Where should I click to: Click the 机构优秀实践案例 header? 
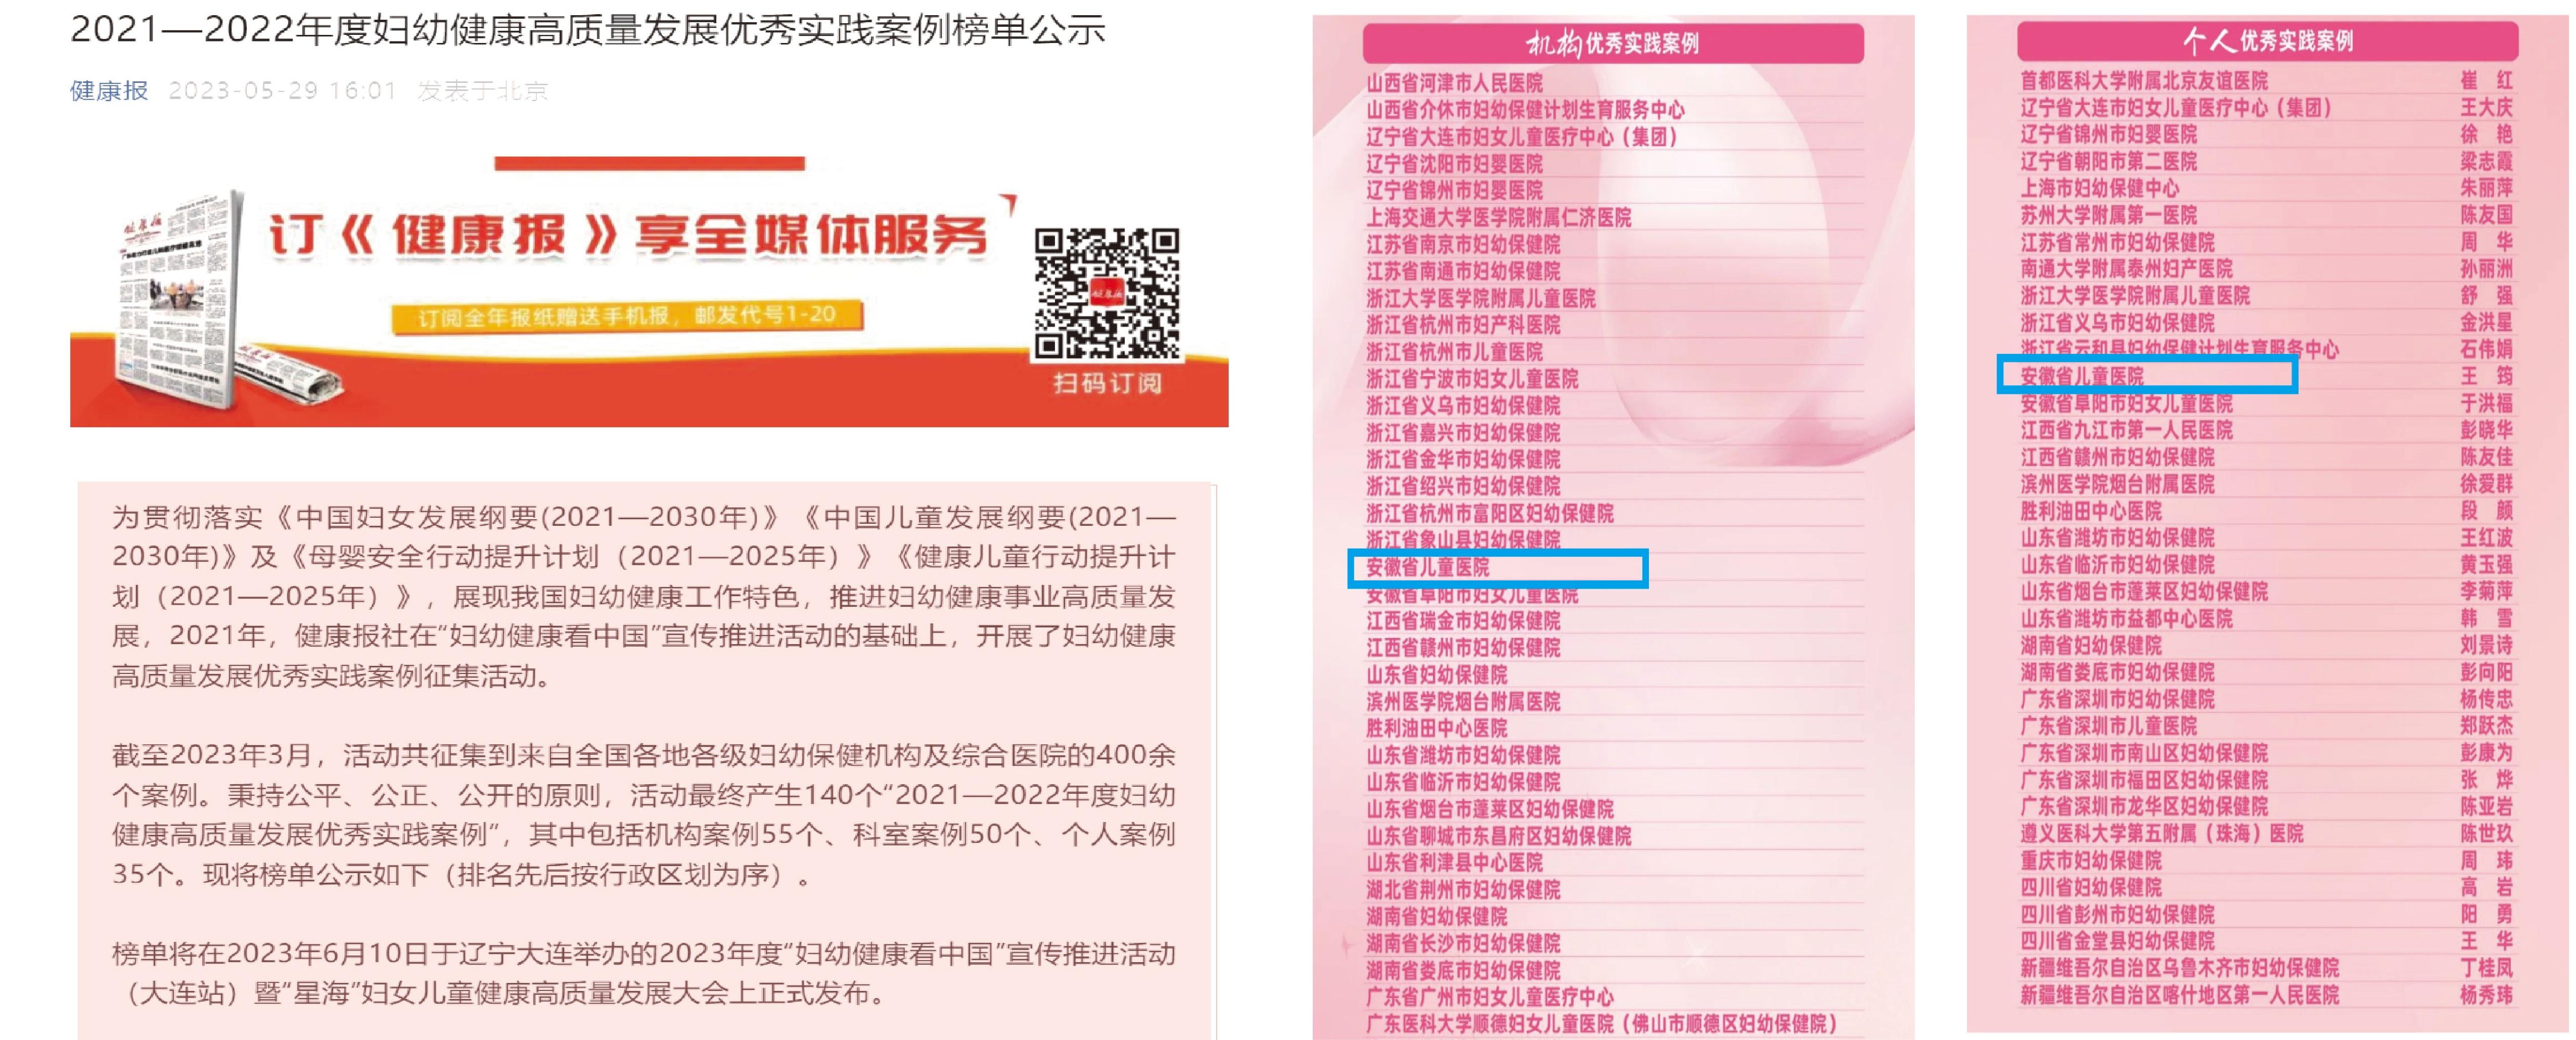click(1612, 43)
